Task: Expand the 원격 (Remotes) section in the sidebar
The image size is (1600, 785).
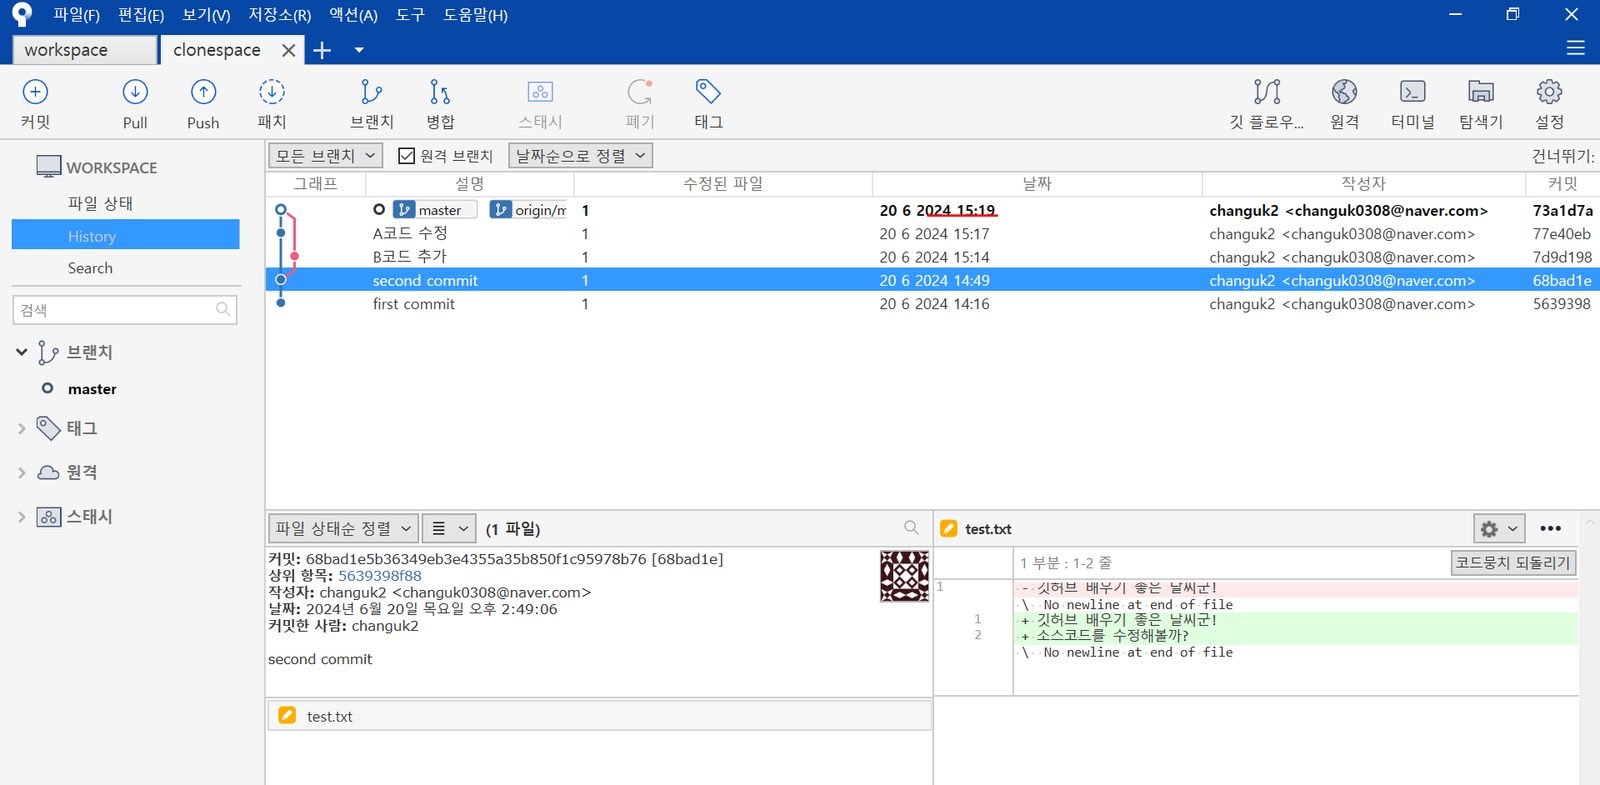Action: pyautogui.click(x=22, y=472)
